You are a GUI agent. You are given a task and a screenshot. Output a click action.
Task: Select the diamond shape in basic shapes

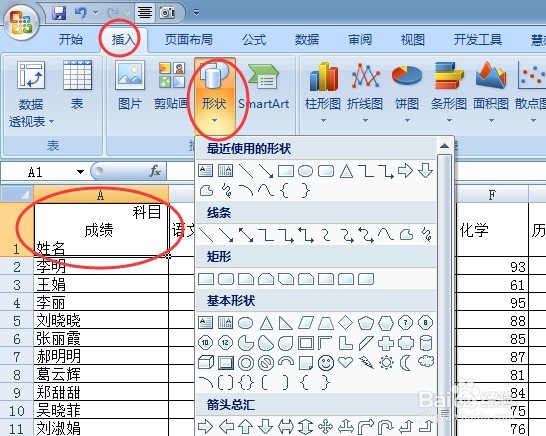[x=345, y=323]
